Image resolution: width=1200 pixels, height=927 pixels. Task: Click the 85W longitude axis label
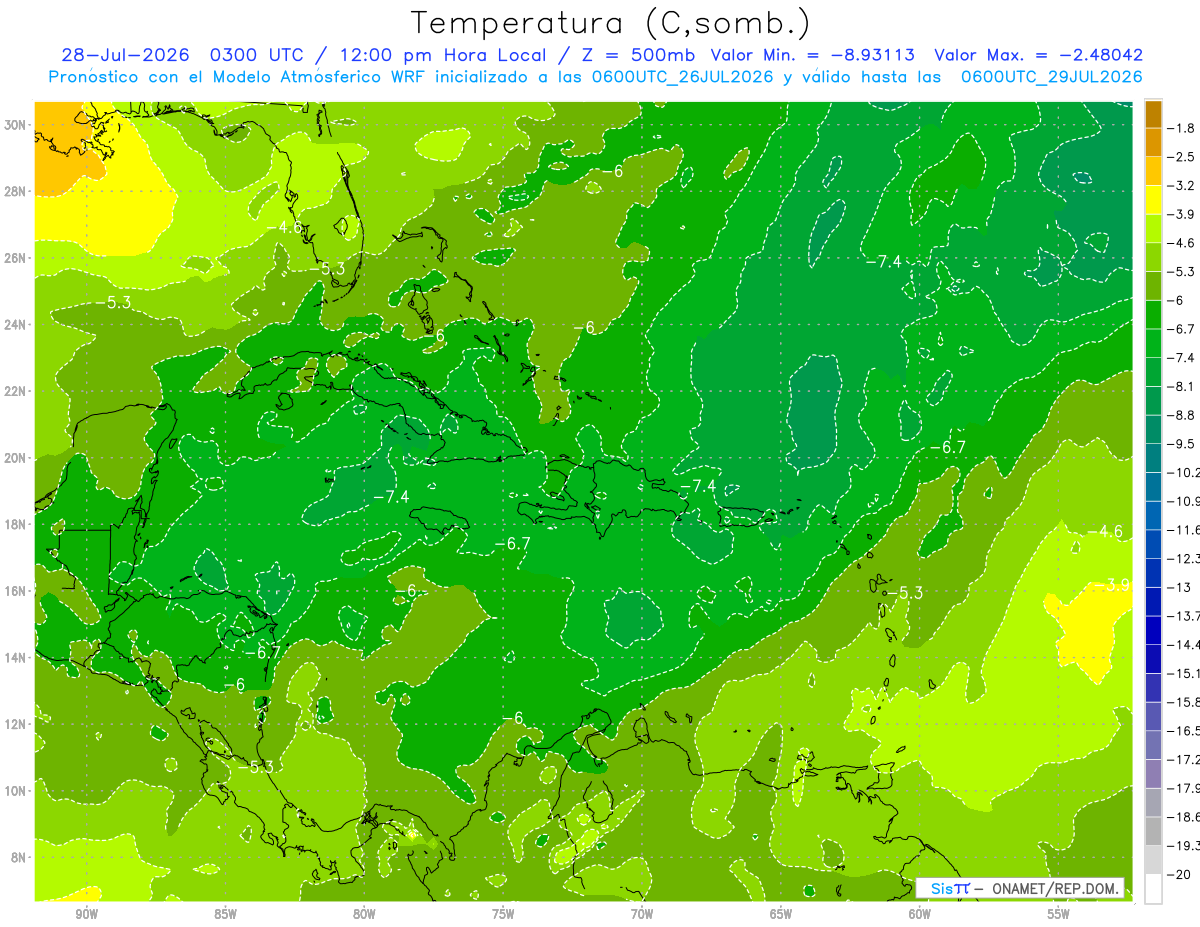pyautogui.click(x=225, y=914)
